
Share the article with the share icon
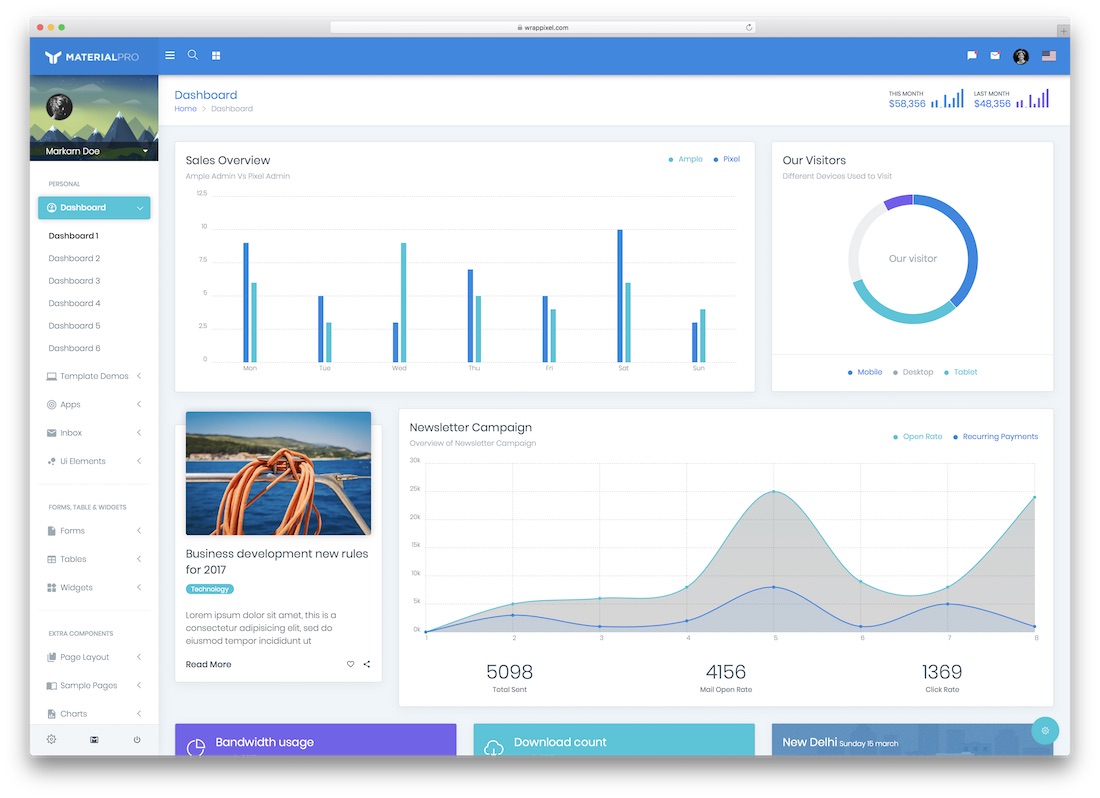[x=367, y=664]
